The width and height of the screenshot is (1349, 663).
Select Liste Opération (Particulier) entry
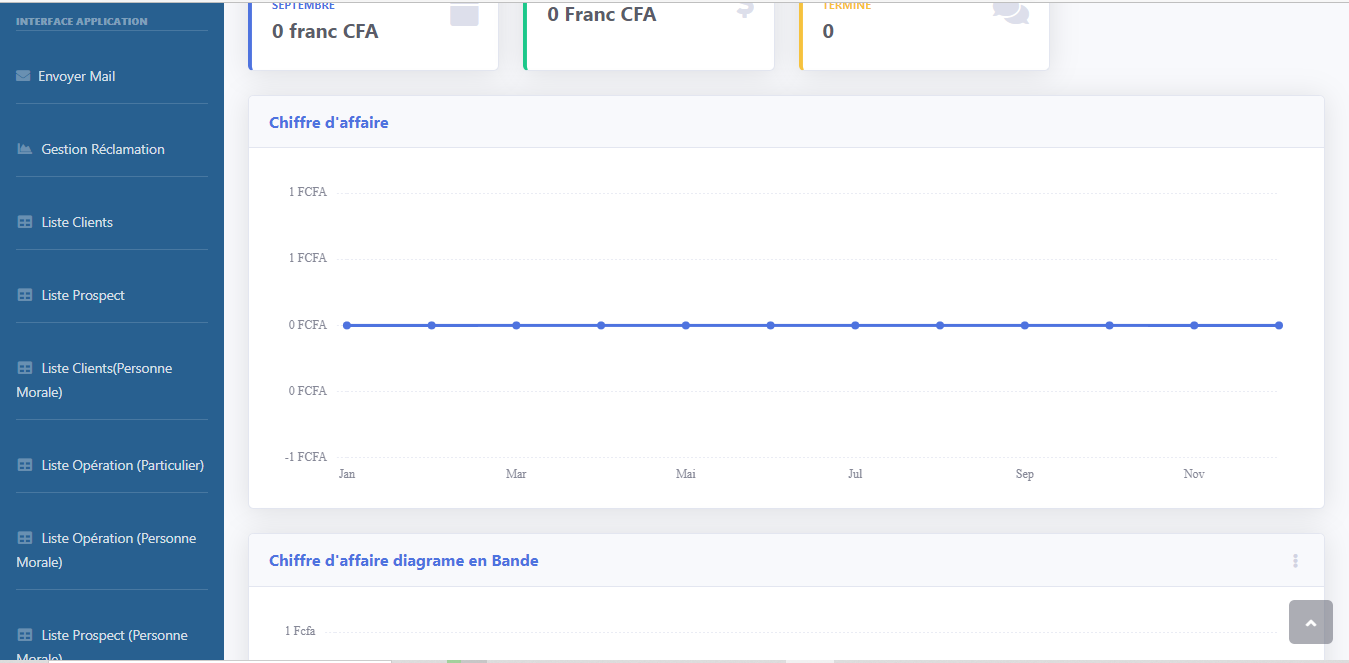coord(122,465)
